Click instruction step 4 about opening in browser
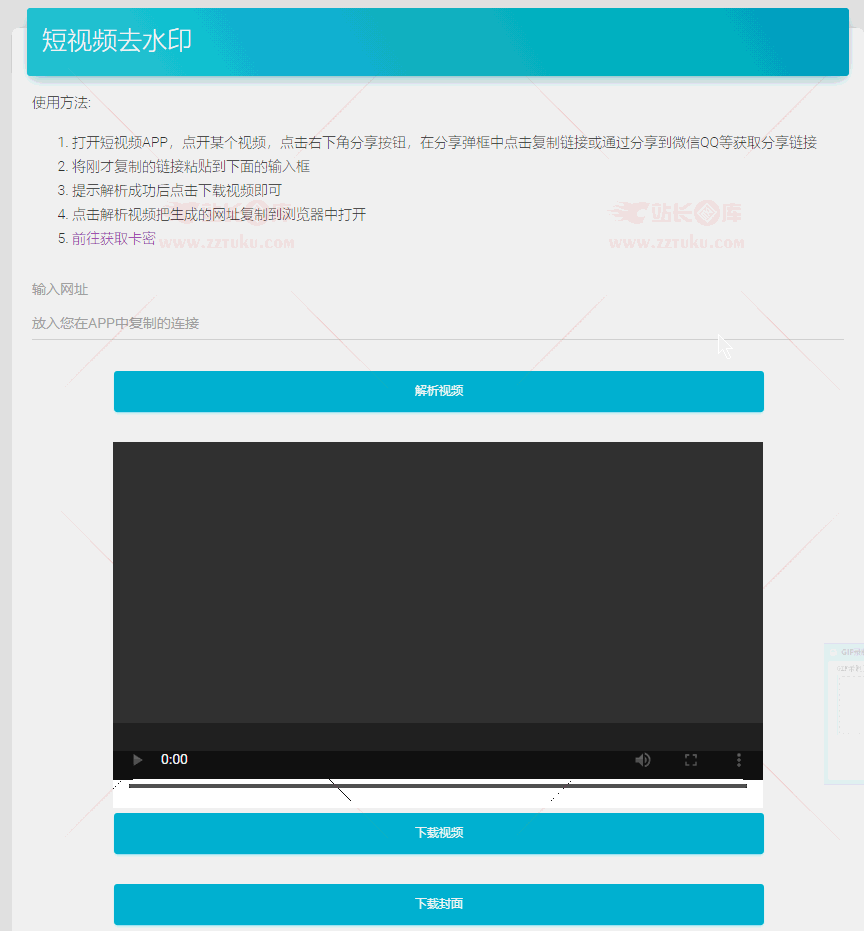Viewport: 864px width, 931px height. [x=219, y=214]
